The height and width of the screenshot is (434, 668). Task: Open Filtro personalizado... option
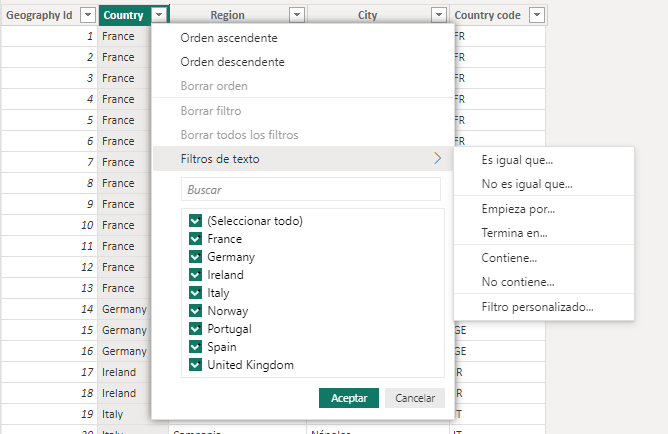537,307
